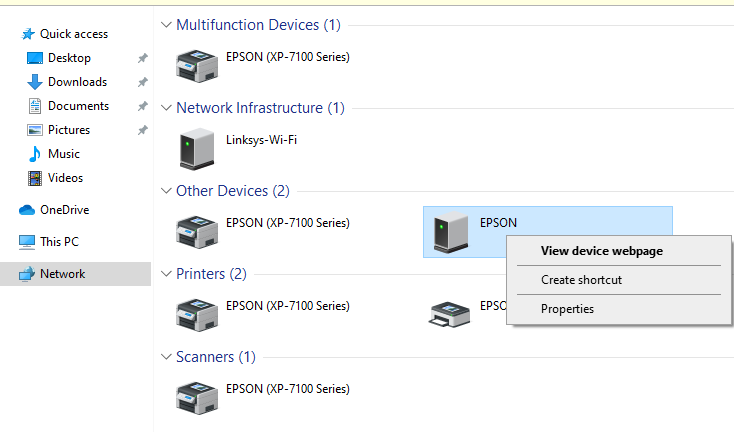Select the first EPSON XP-7100 icon under Printers

[197, 315]
